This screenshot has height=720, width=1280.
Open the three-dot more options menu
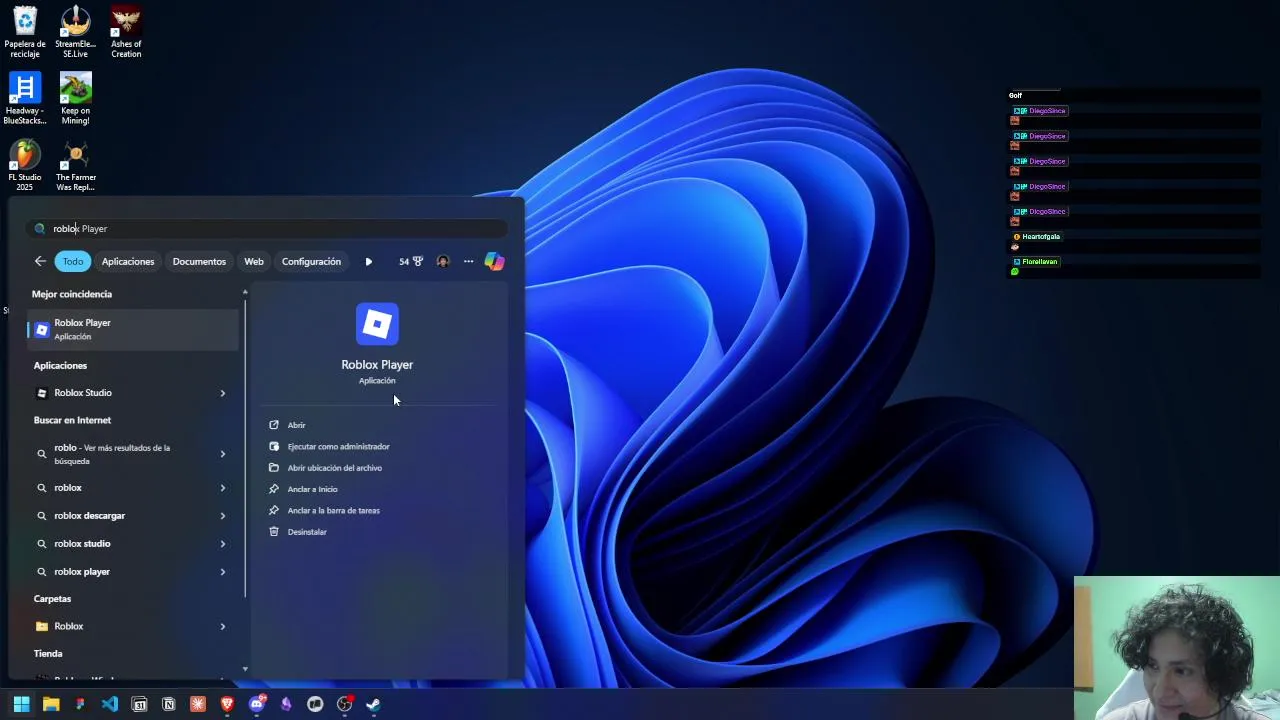(x=468, y=261)
